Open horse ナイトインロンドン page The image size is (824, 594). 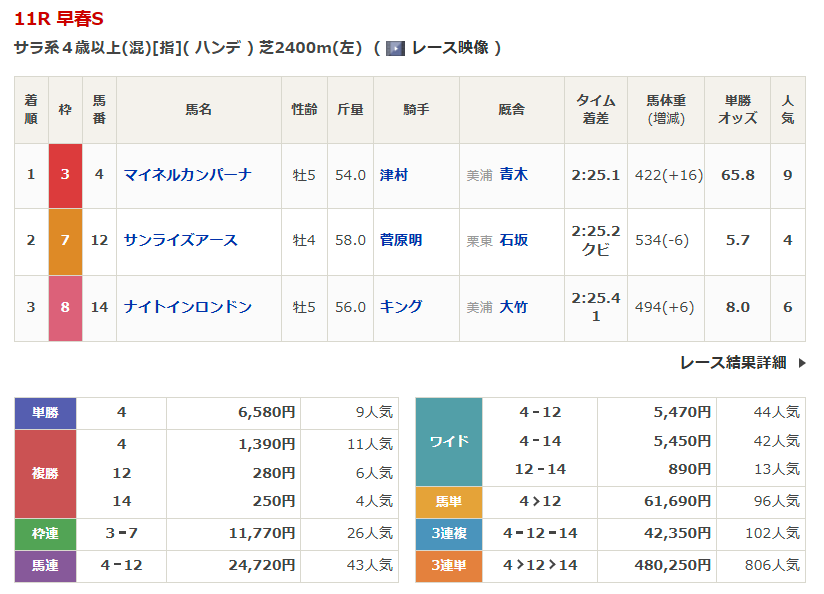point(187,307)
